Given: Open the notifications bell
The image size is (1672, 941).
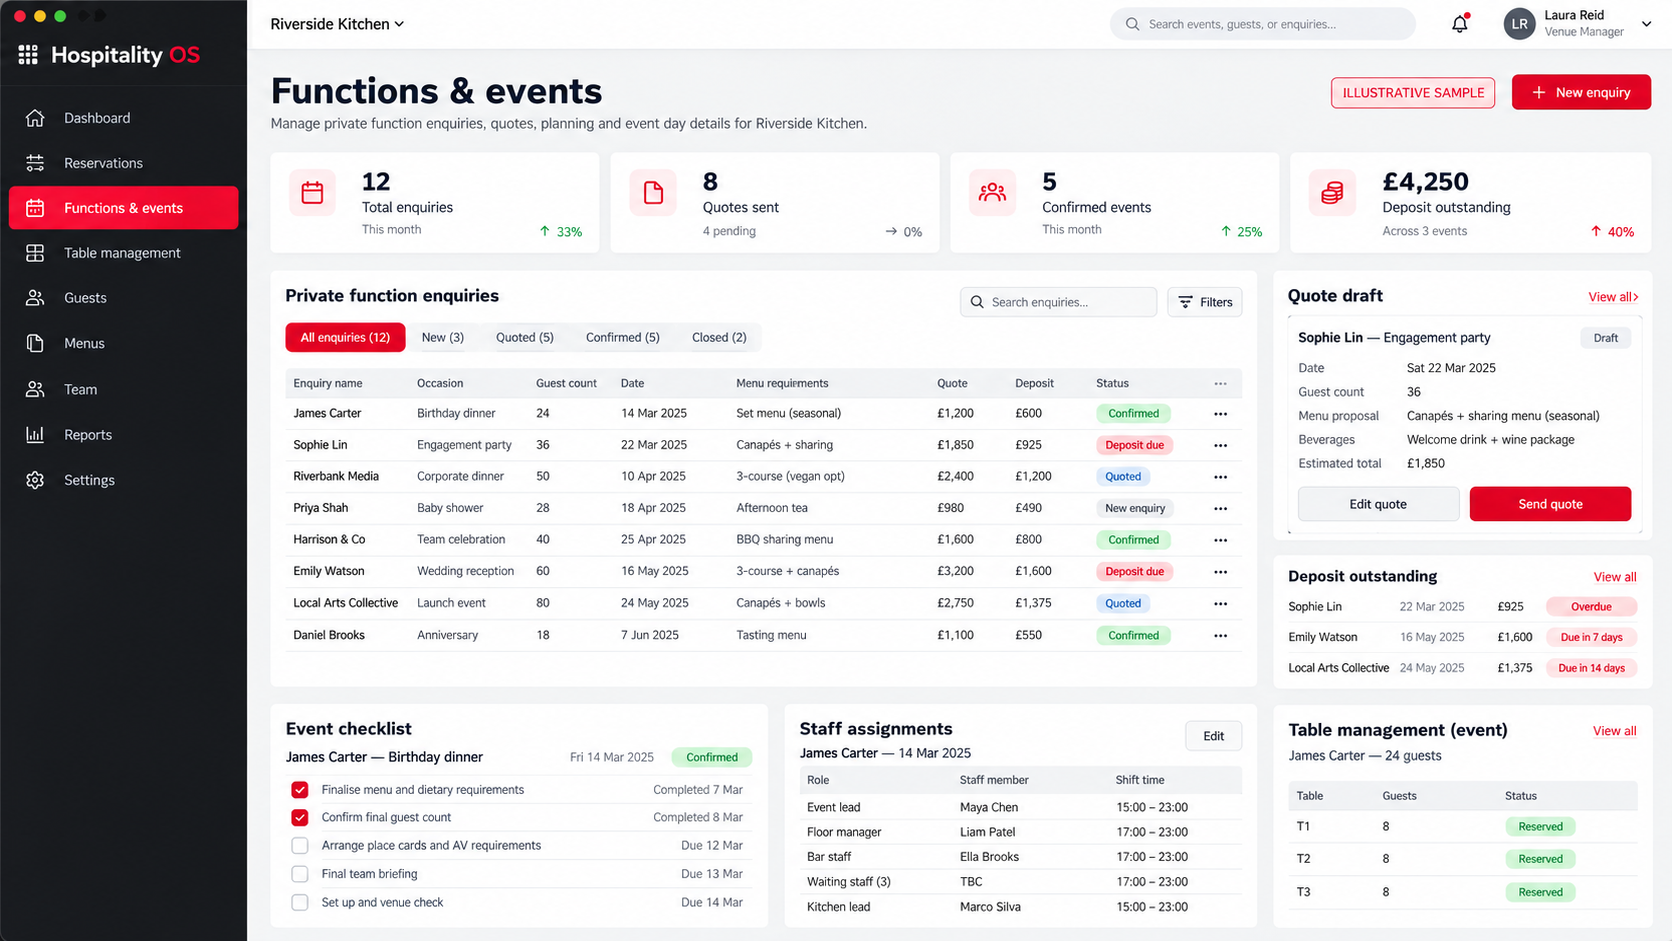Looking at the screenshot, I should pyautogui.click(x=1460, y=24).
